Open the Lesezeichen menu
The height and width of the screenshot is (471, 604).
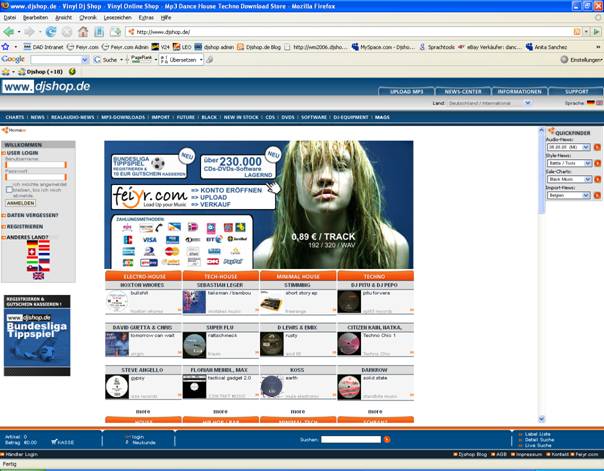[x=117, y=17]
